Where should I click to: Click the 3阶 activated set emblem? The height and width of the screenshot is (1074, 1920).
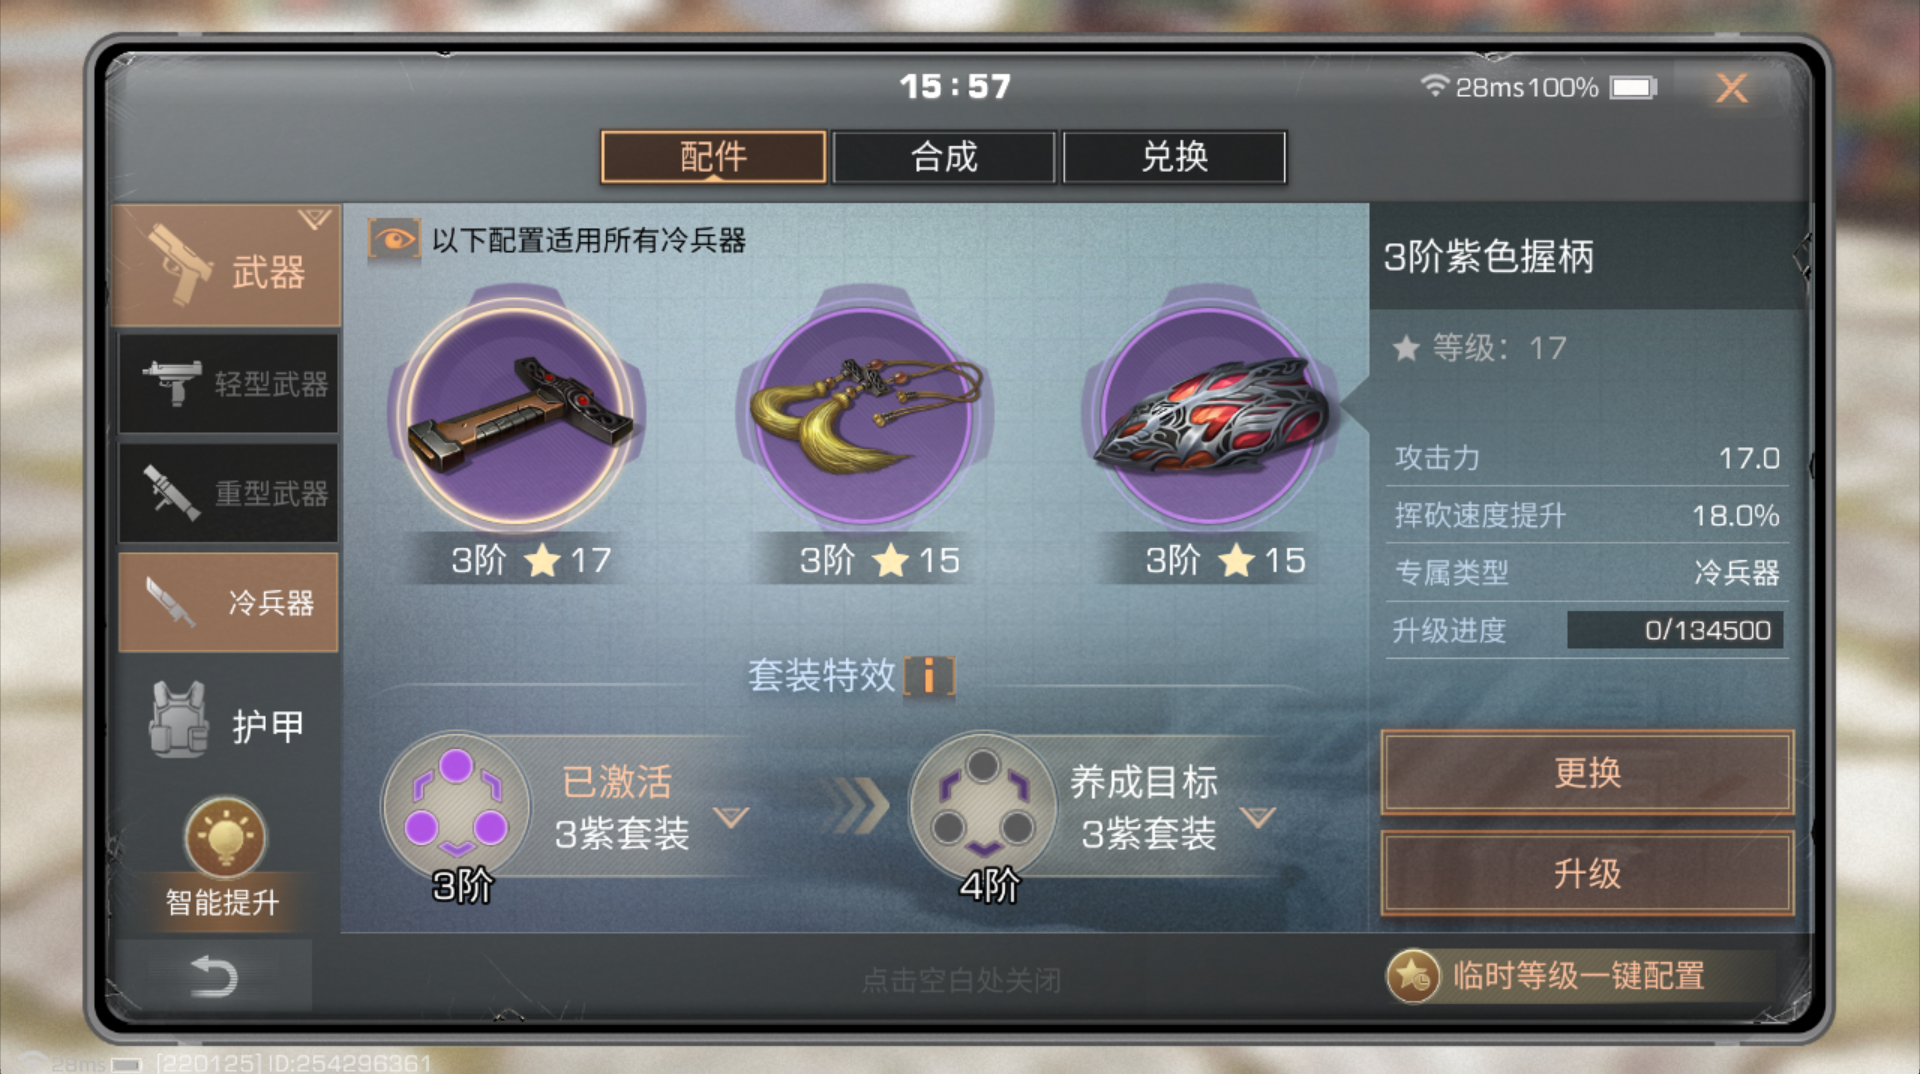pos(456,805)
